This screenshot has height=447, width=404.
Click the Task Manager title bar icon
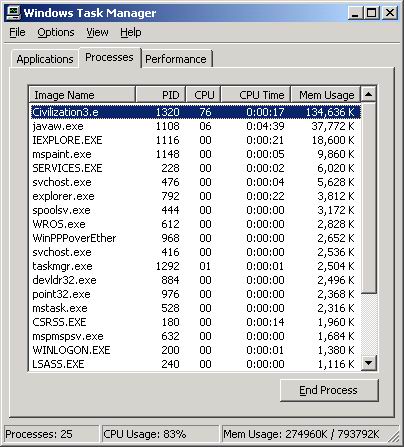pyautogui.click(x=13, y=13)
